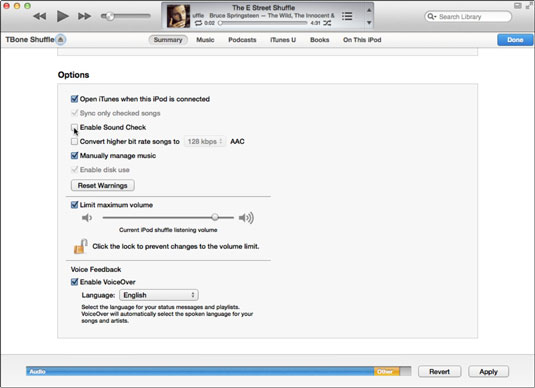Toggle Enable disk use checkbox
Image resolution: width=535 pixels, height=388 pixels.
pyautogui.click(x=74, y=170)
